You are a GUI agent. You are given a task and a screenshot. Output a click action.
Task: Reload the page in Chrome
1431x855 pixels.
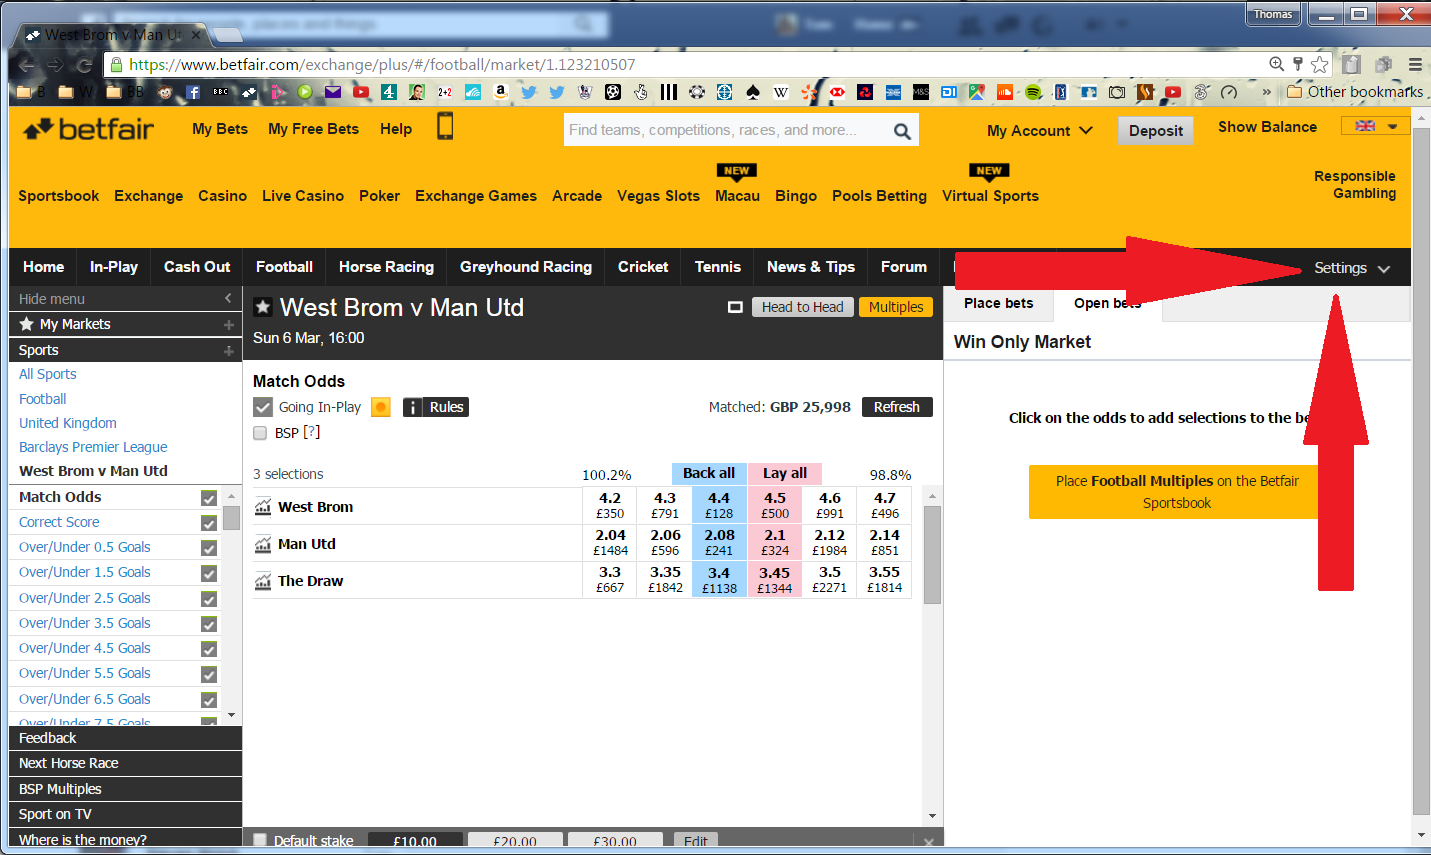(x=85, y=65)
